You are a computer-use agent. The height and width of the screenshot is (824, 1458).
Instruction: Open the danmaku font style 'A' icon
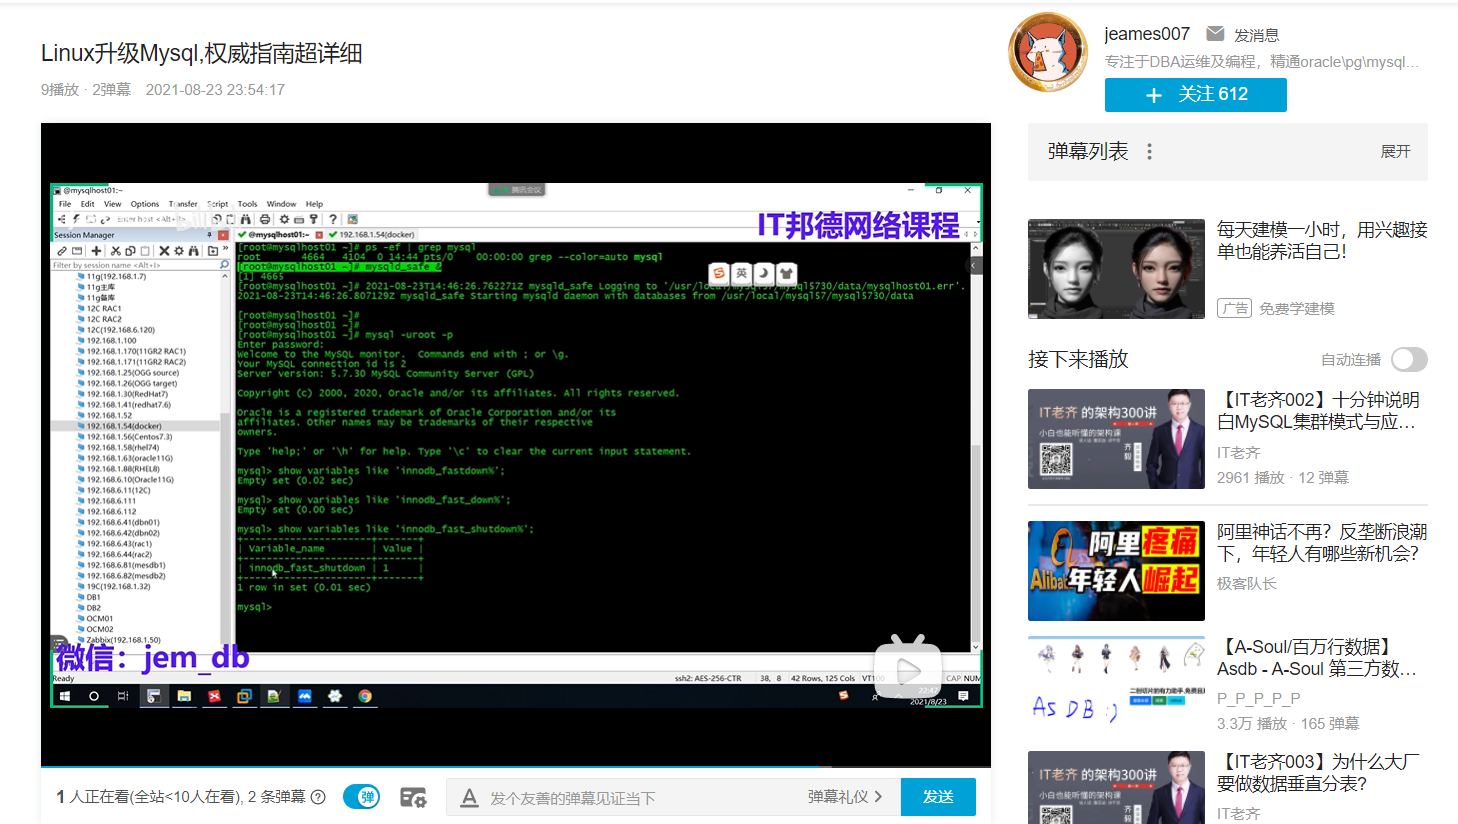(x=469, y=797)
